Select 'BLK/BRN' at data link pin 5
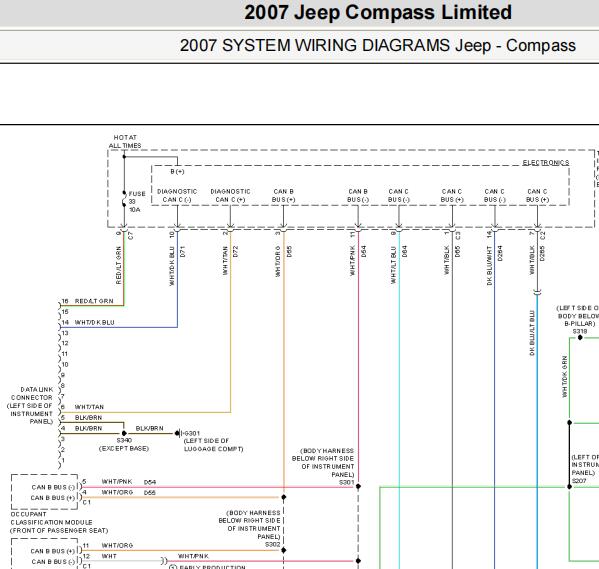This screenshot has height=569, width=599. tap(88, 418)
